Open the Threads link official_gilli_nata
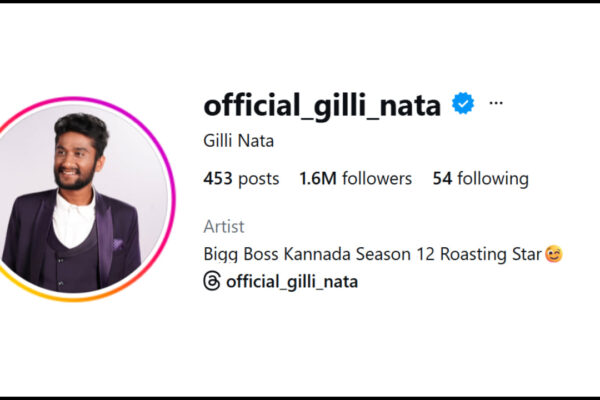 pyautogui.click(x=291, y=281)
